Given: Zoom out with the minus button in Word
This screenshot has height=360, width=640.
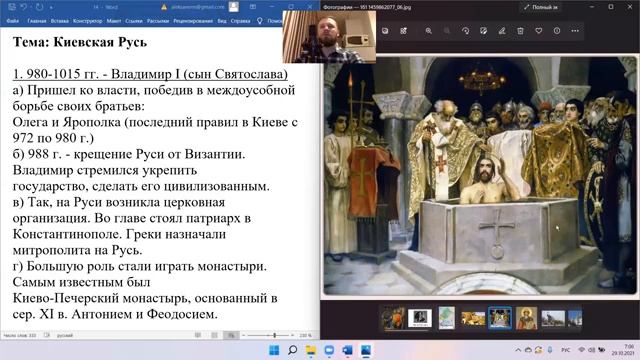Looking at the screenshot, I should tap(243, 335).
